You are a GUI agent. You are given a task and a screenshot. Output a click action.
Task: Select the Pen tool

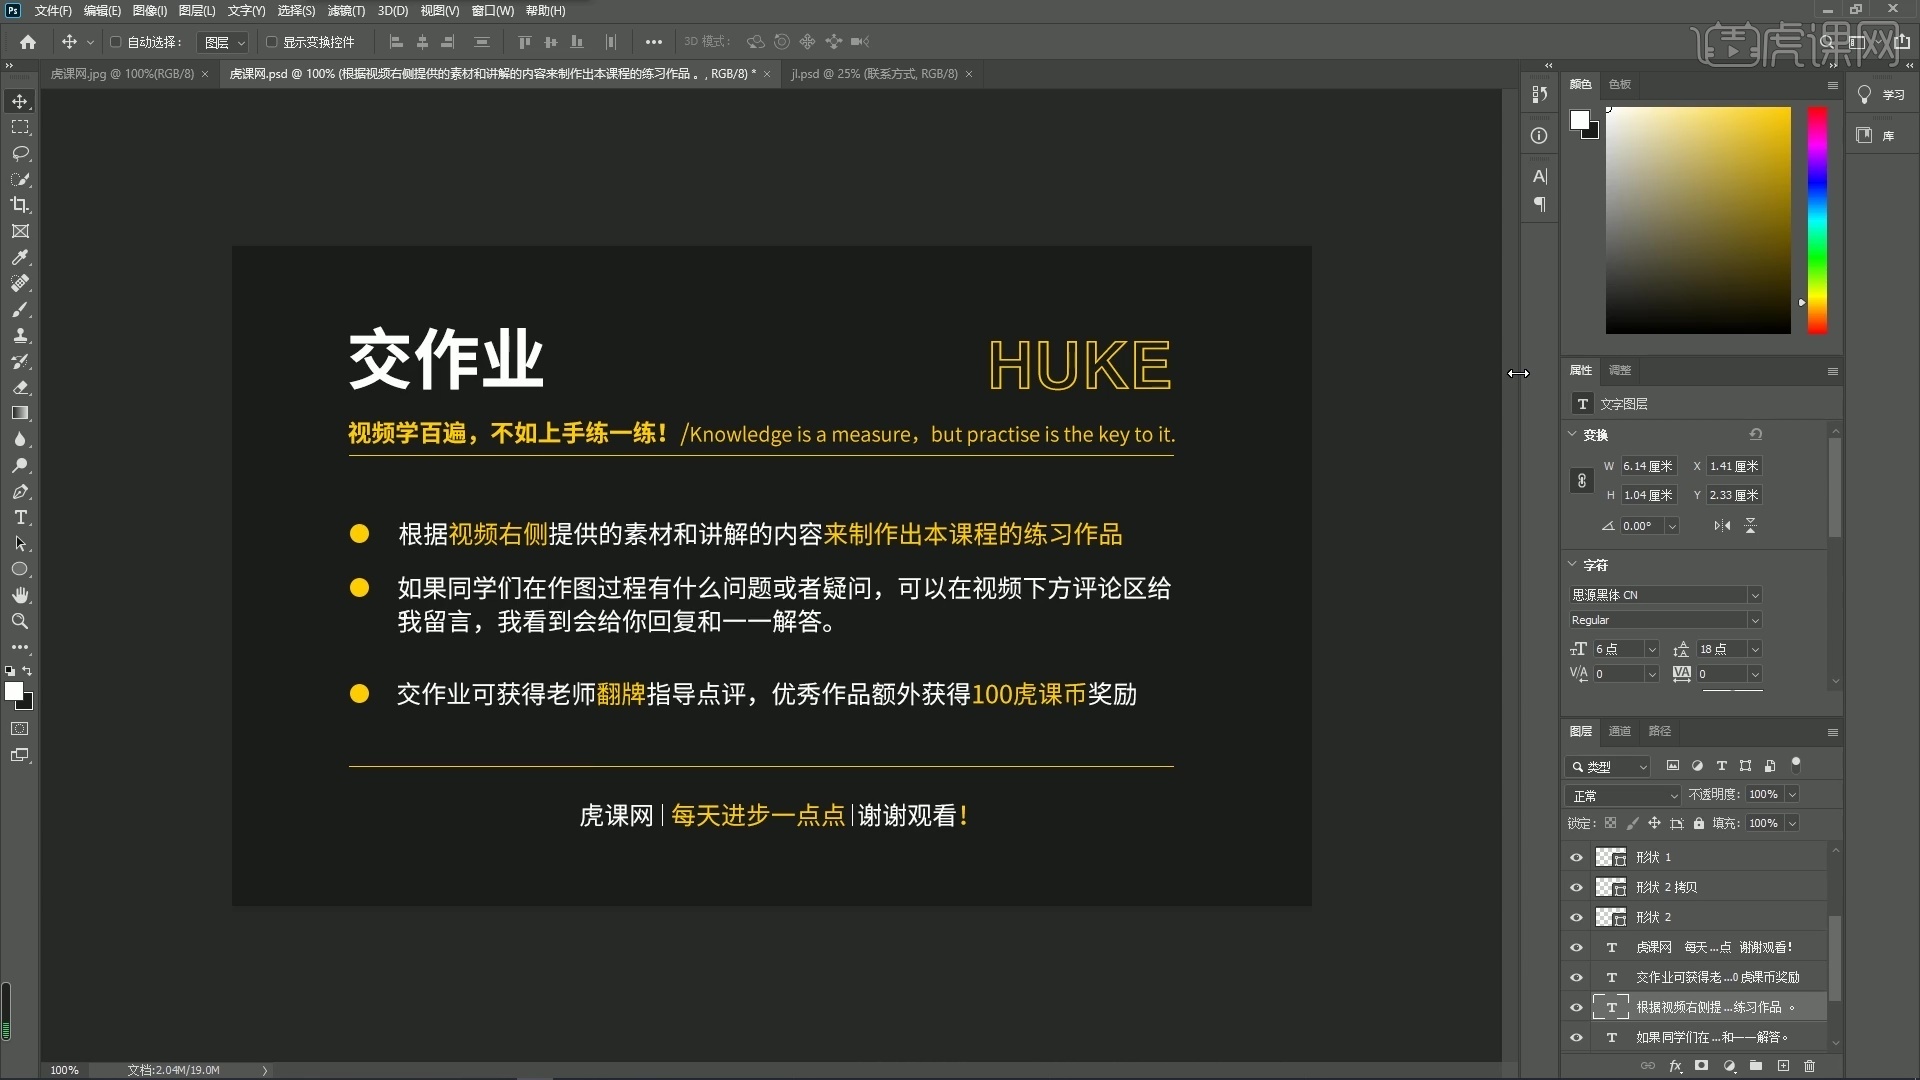[20, 491]
